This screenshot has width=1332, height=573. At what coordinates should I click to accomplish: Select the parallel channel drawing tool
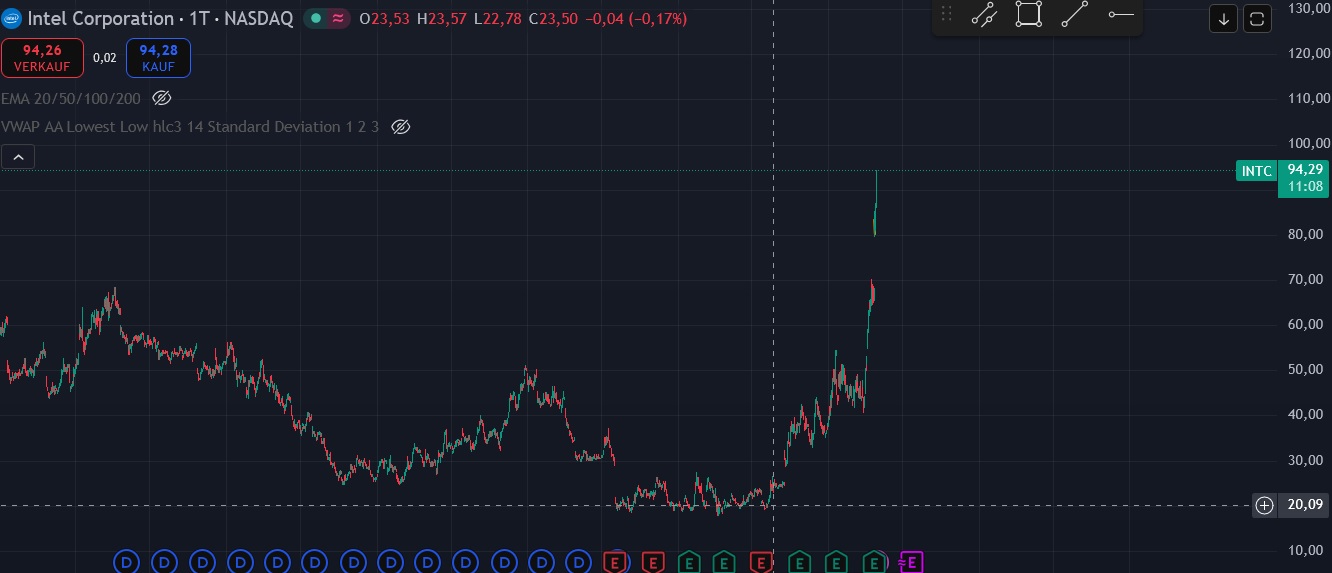(984, 14)
